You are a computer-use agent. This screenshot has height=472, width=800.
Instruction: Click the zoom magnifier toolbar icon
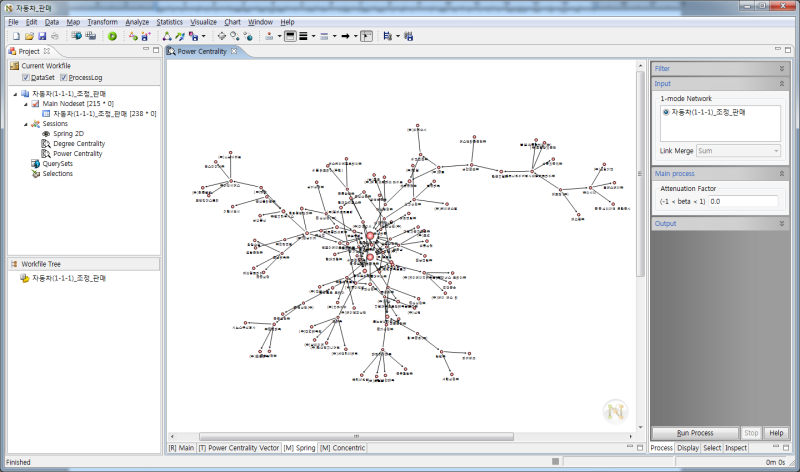(x=235, y=36)
